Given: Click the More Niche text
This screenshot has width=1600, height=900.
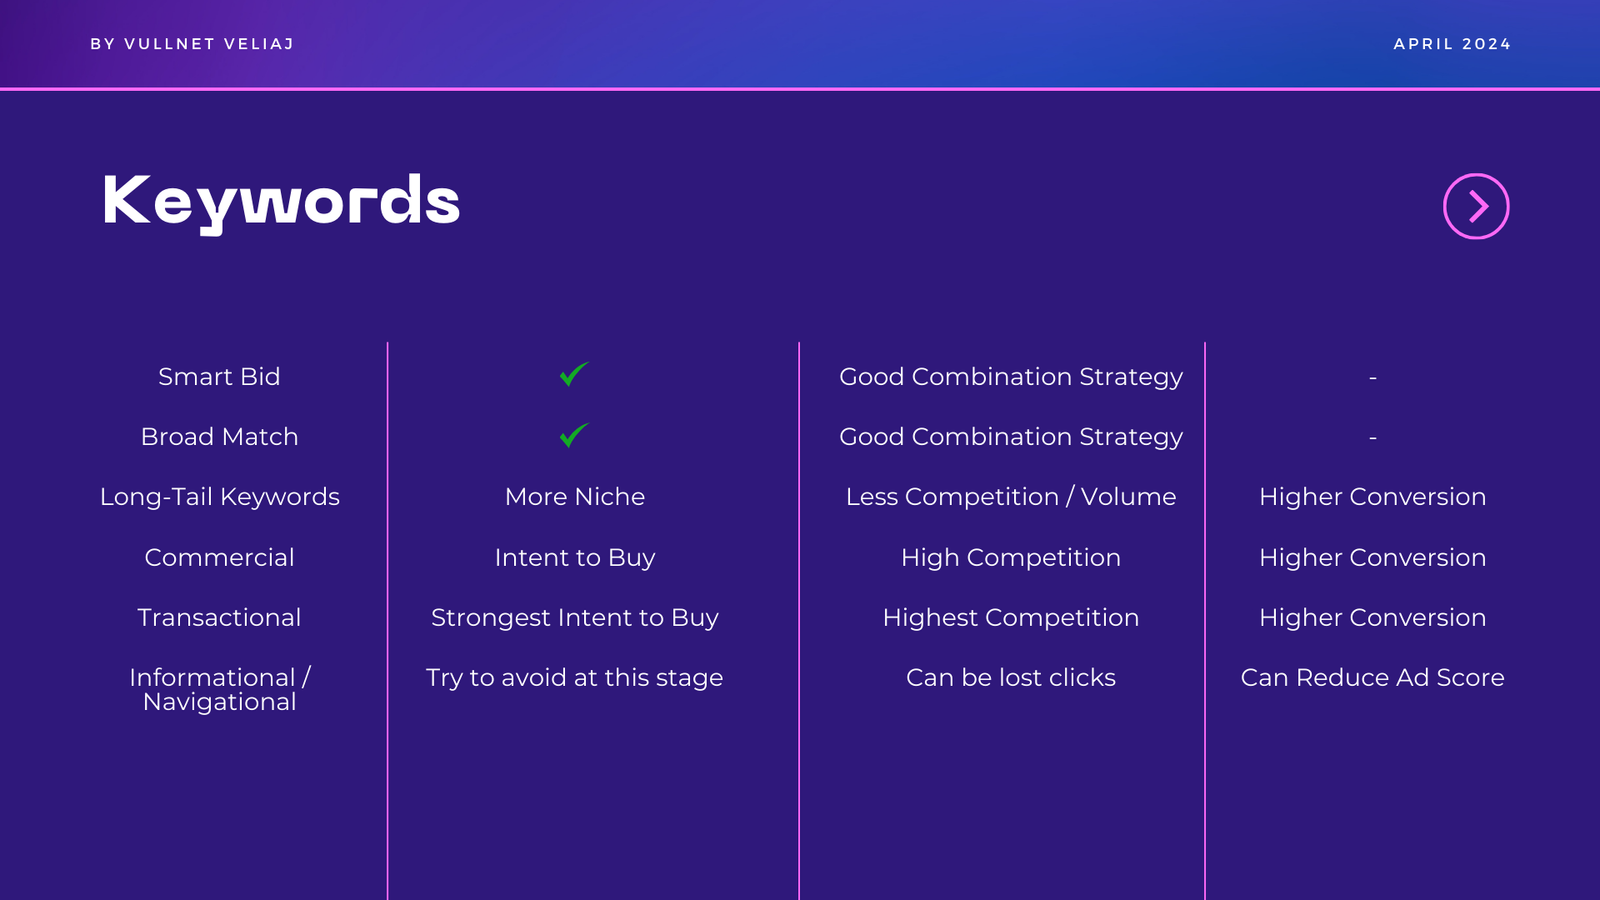Looking at the screenshot, I should [x=575, y=497].
